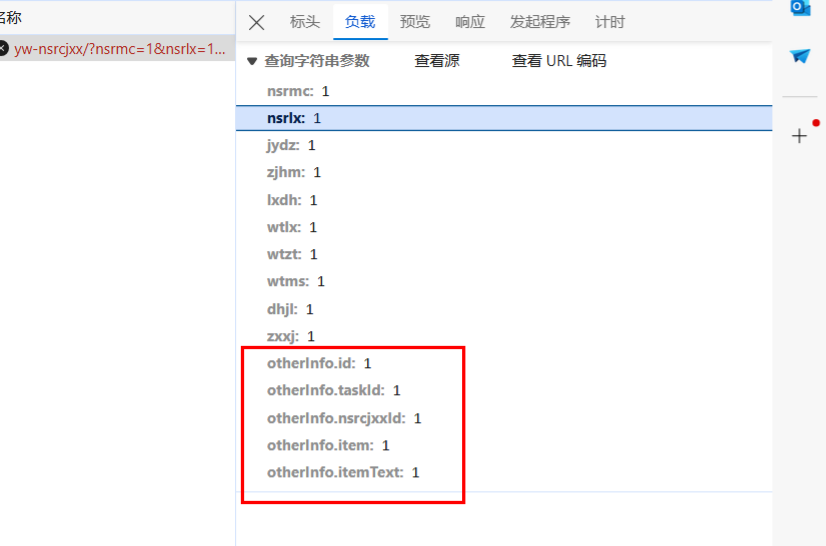826x546 pixels.
Task: Select the jydz parameter row
Action: [x=504, y=145]
